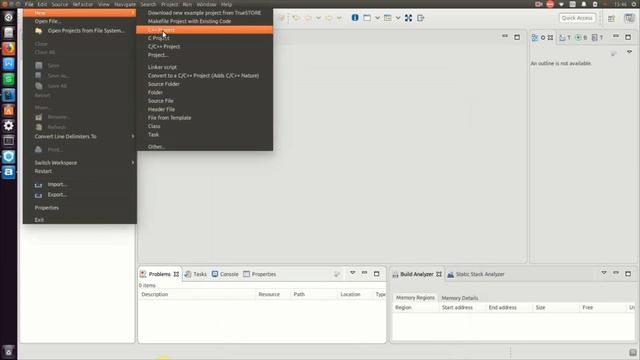Open the Trash in the dock
Viewport: 640px width, 360px height.
click(x=9, y=351)
